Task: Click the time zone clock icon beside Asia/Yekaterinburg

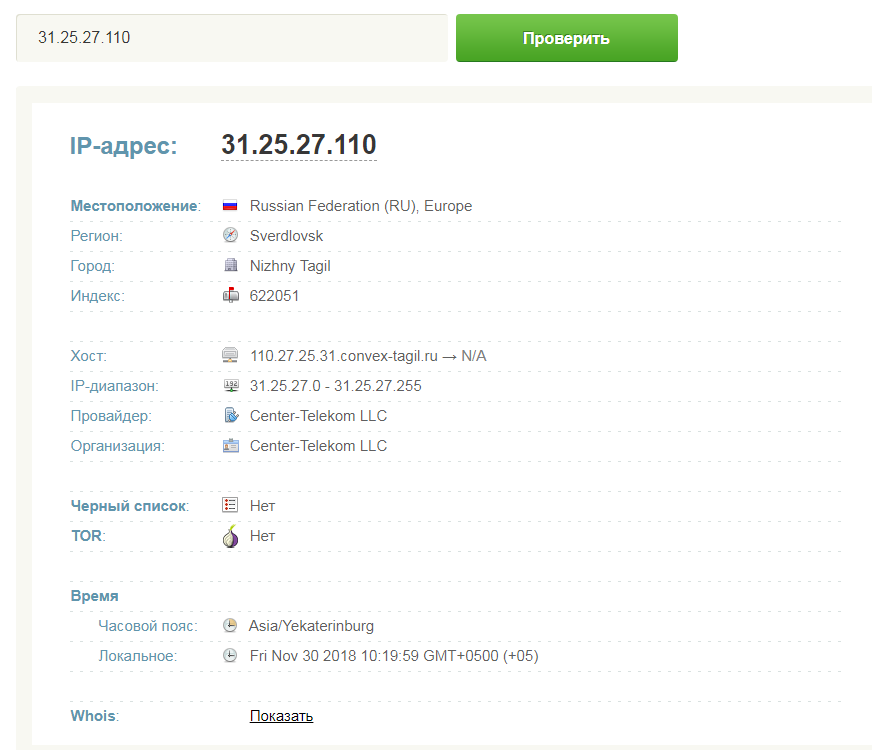Action: pos(230,626)
